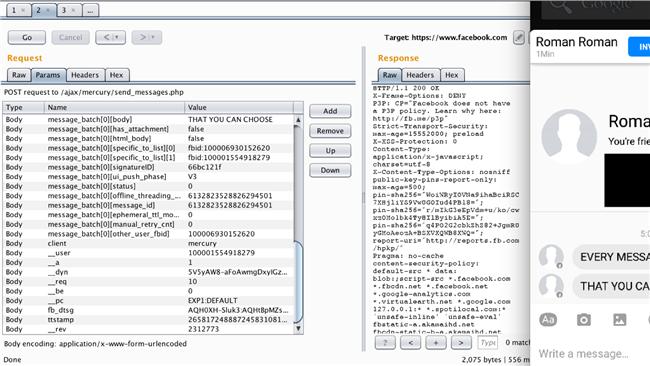Viewport: 650px width, 366px height.
Task: Click the avatar beside EVERY MESSA message
Action: (551, 257)
